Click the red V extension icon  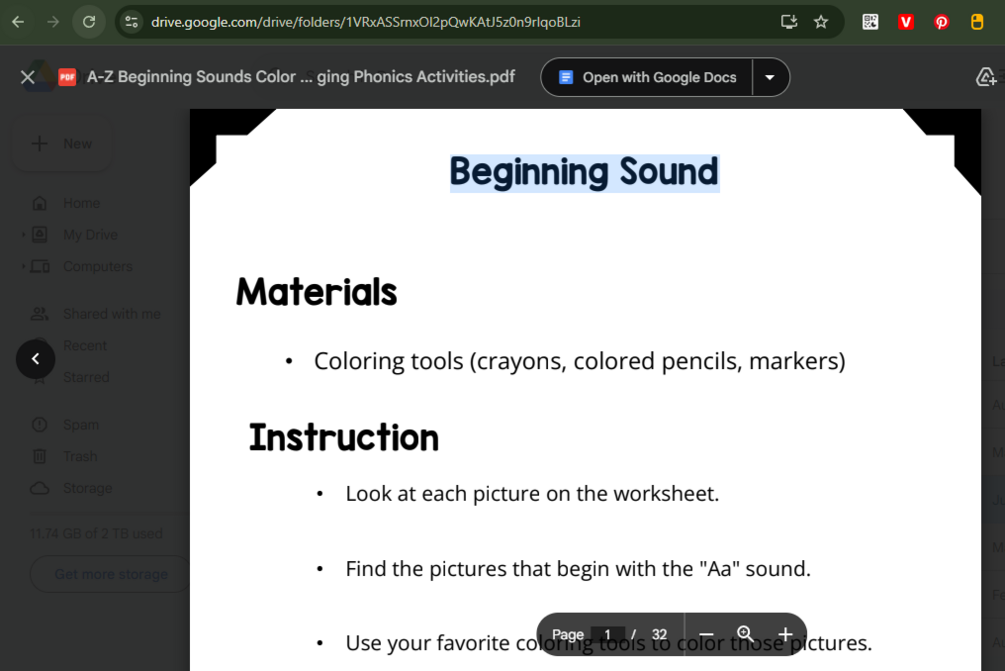click(905, 22)
